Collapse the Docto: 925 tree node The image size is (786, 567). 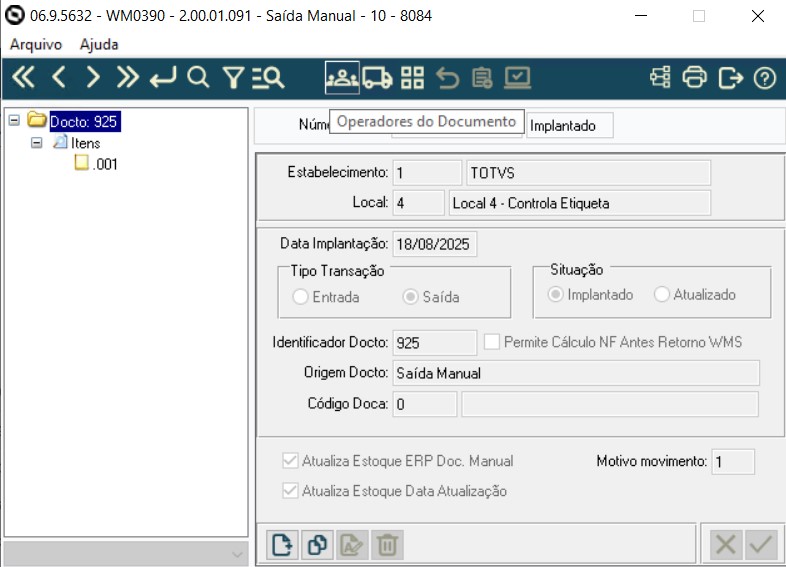pyautogui.click(x=15, y=121)
